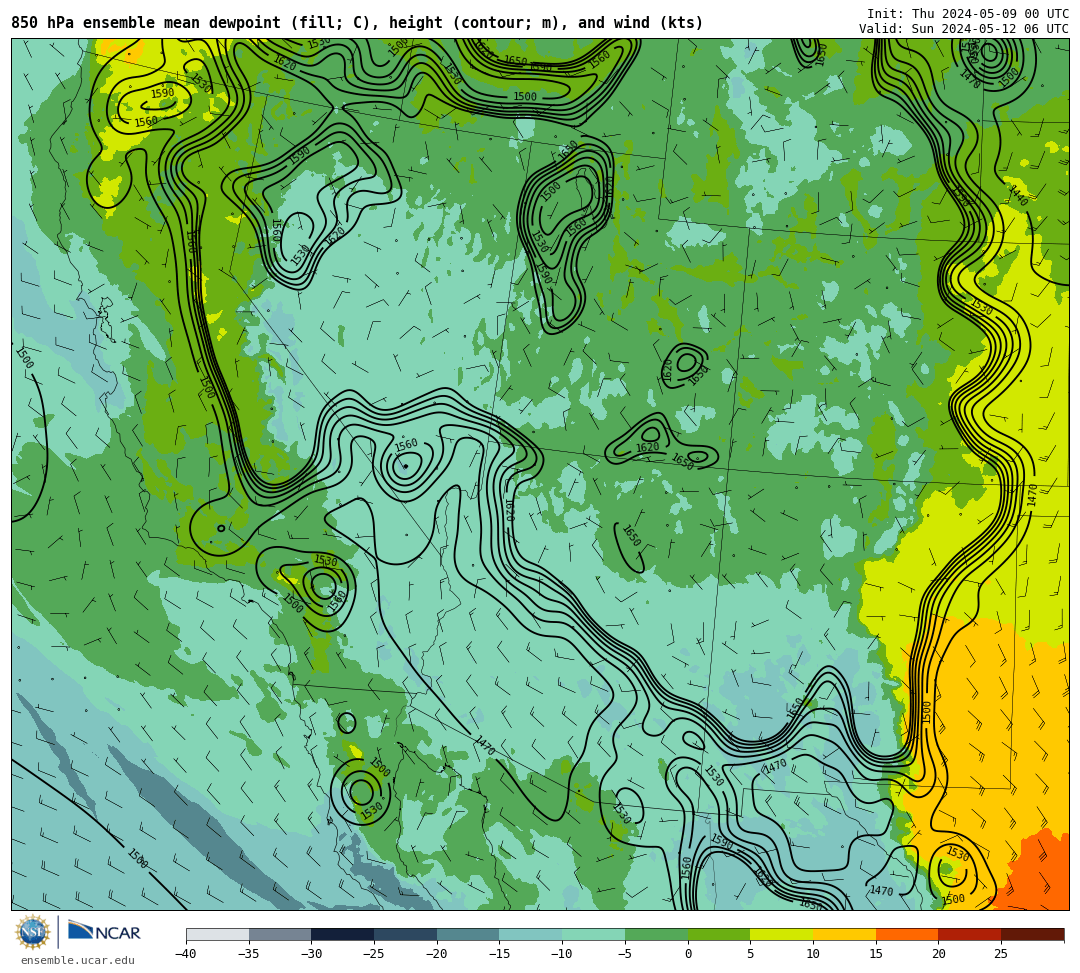Click the olive green 0 to 5 swatch

(x=718, y=934)
